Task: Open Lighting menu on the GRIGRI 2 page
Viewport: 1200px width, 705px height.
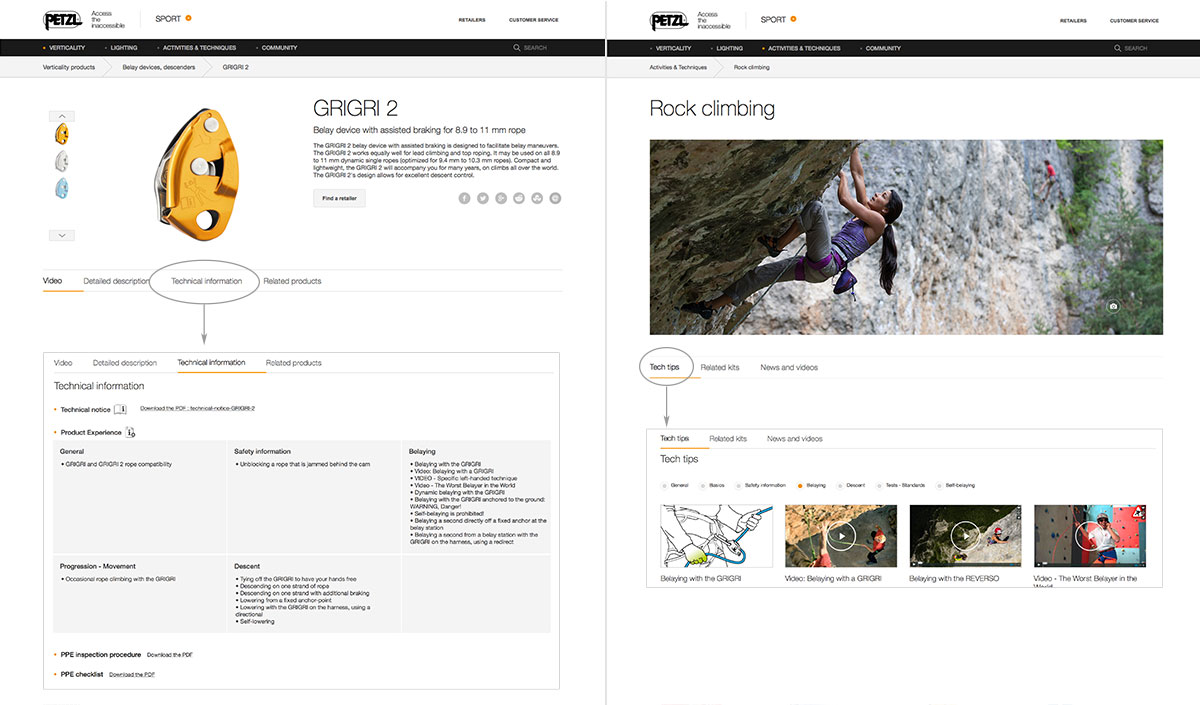Action: (x=123, y=48)
